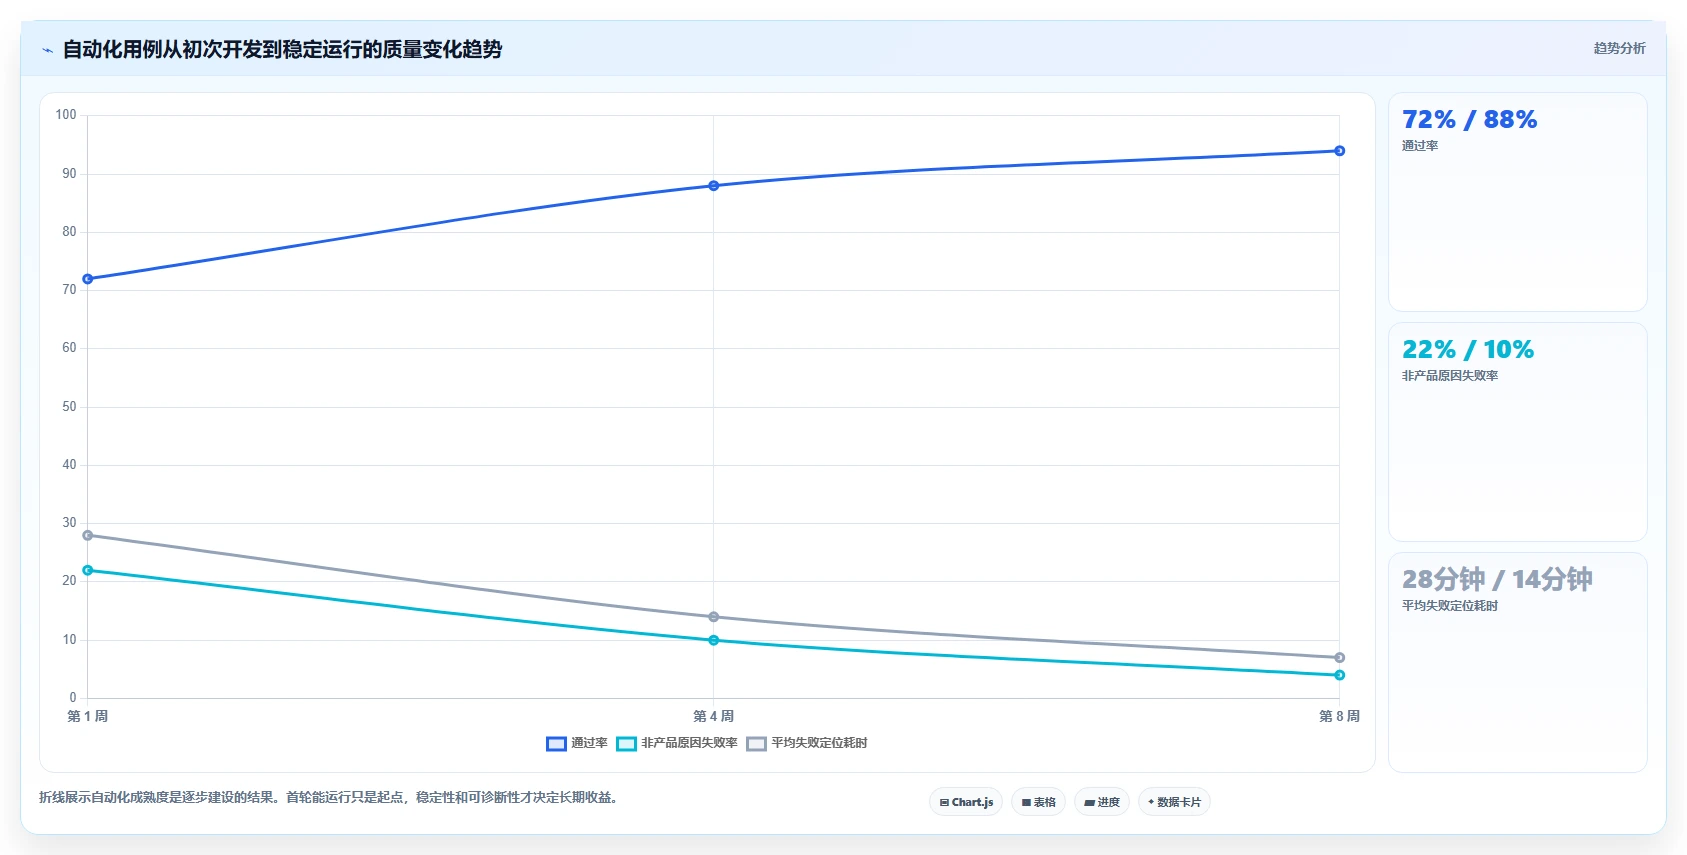Select the 22% / 10% stat value
Viewport: 1687px width, 855px height.
(1467, 350)
